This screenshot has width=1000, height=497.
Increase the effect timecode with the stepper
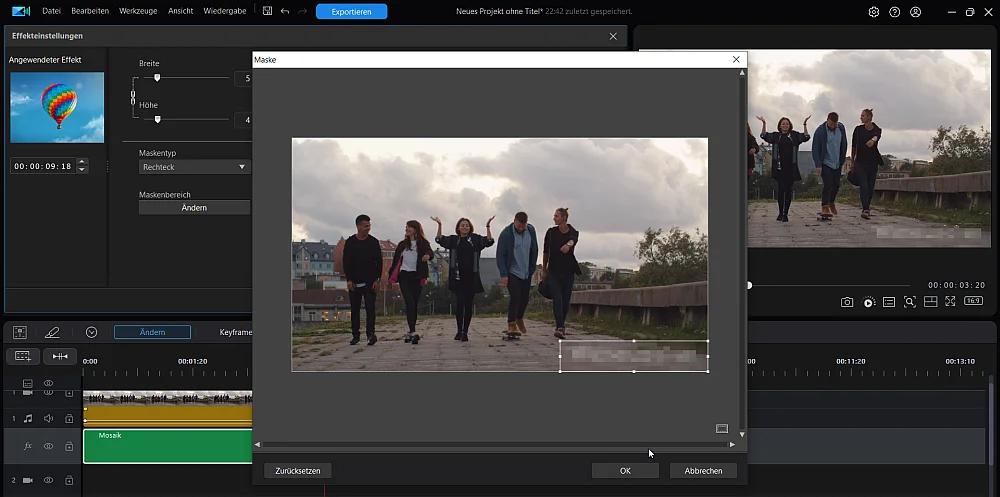tap(82, 162)
